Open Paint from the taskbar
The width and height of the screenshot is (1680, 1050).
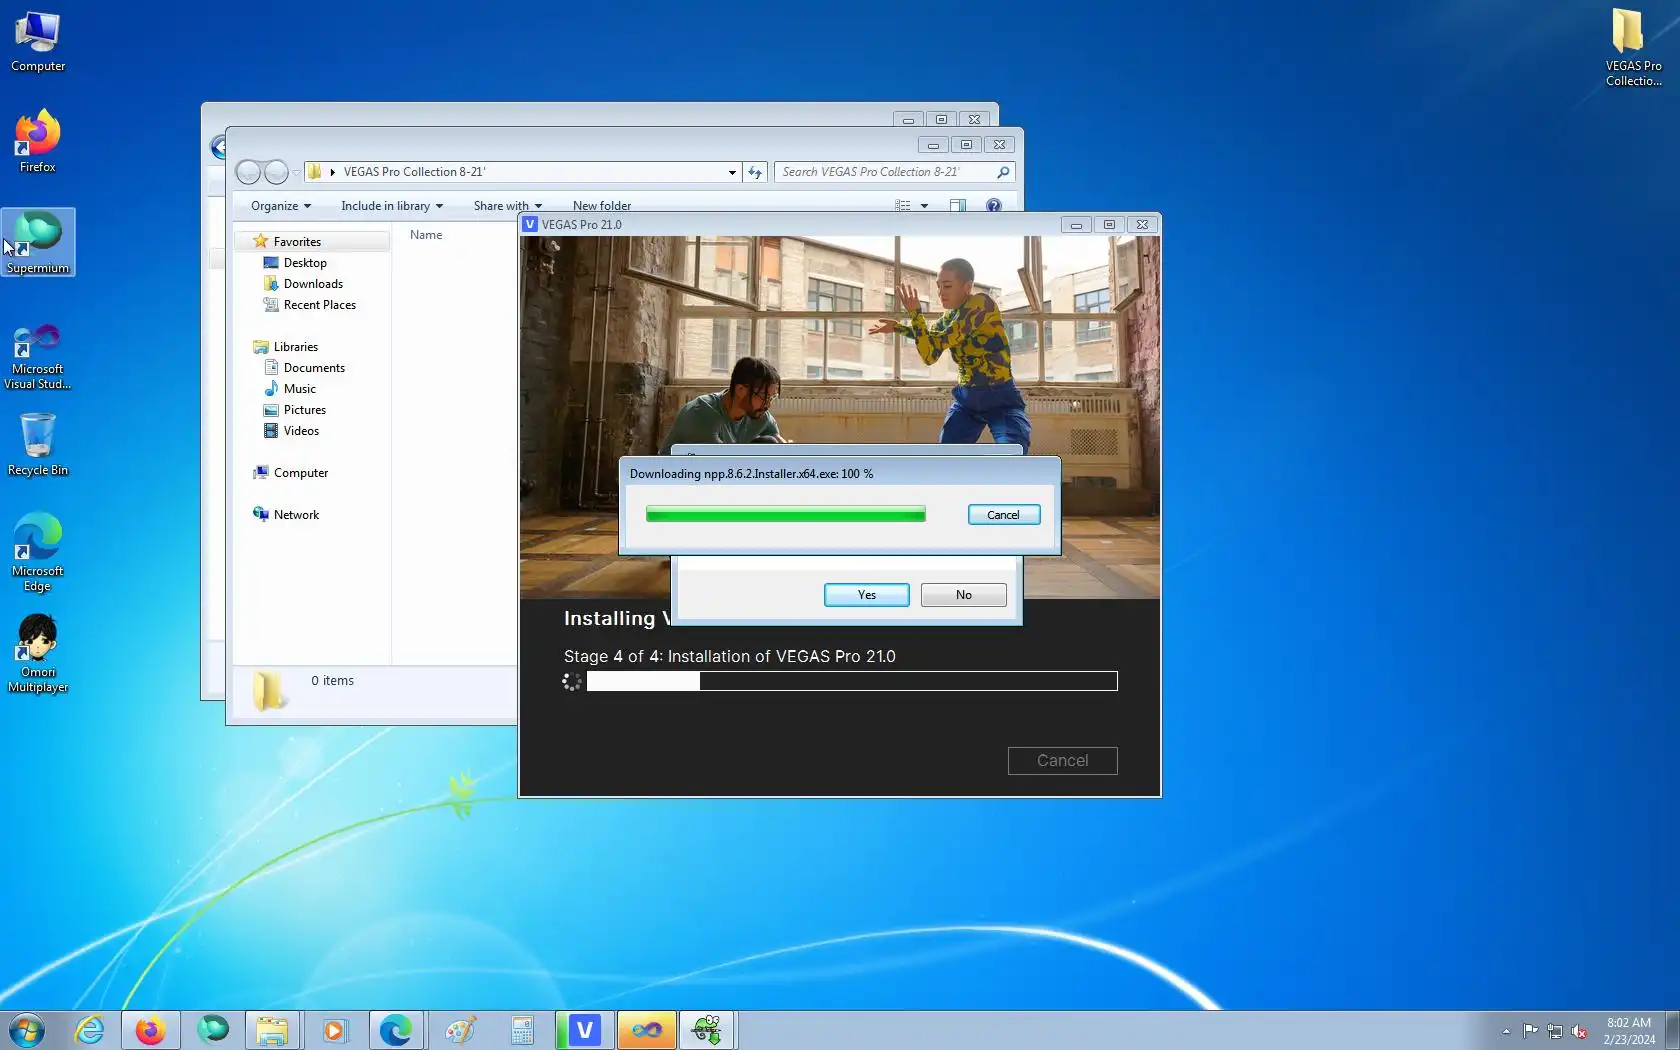pos(460,1030)
